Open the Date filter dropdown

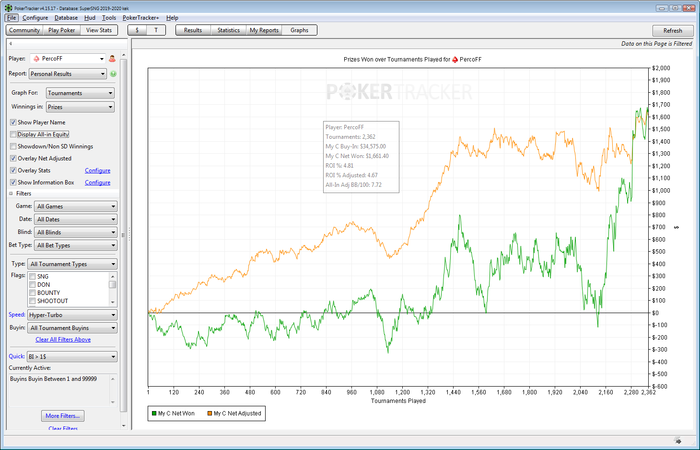tap(76, 220)
